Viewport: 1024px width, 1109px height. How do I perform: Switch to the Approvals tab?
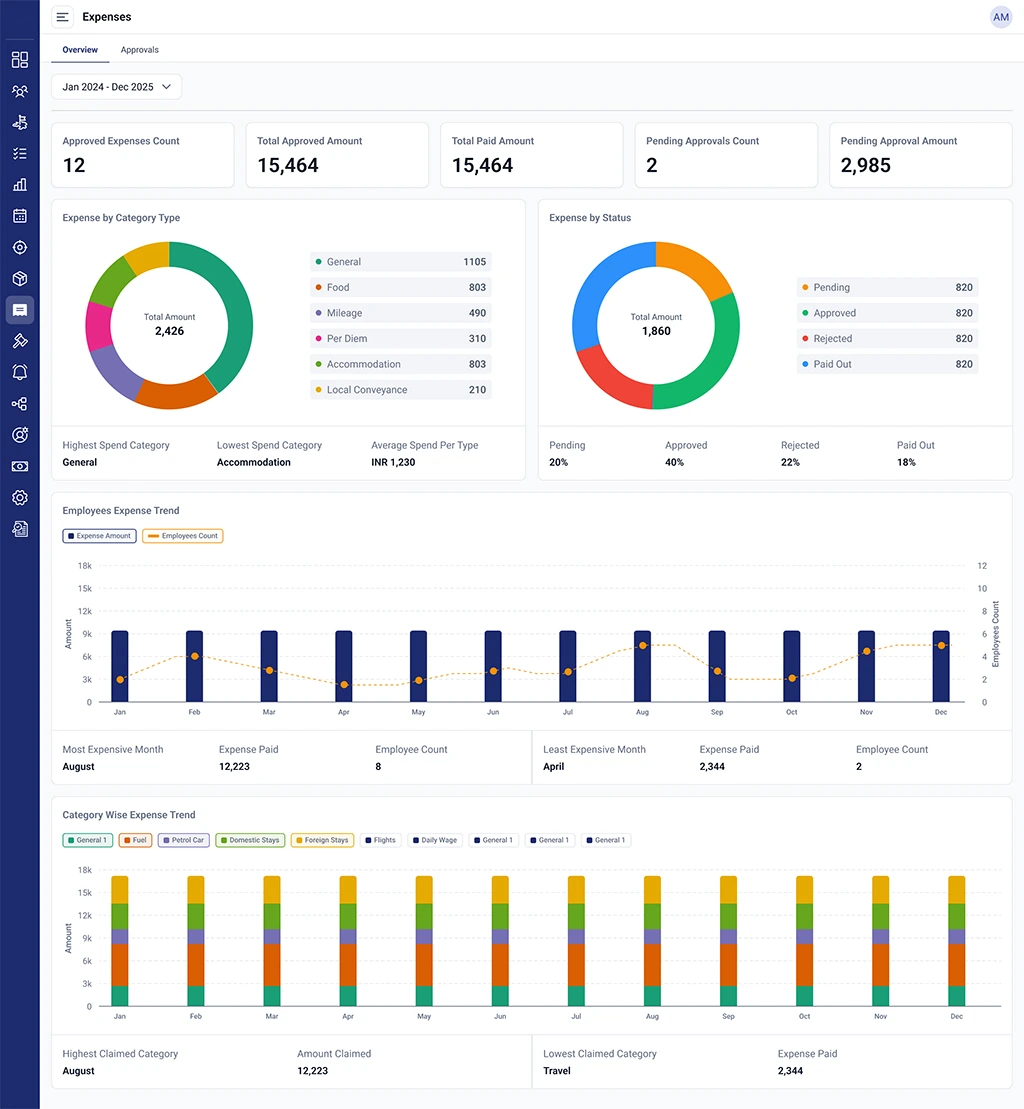139,50
